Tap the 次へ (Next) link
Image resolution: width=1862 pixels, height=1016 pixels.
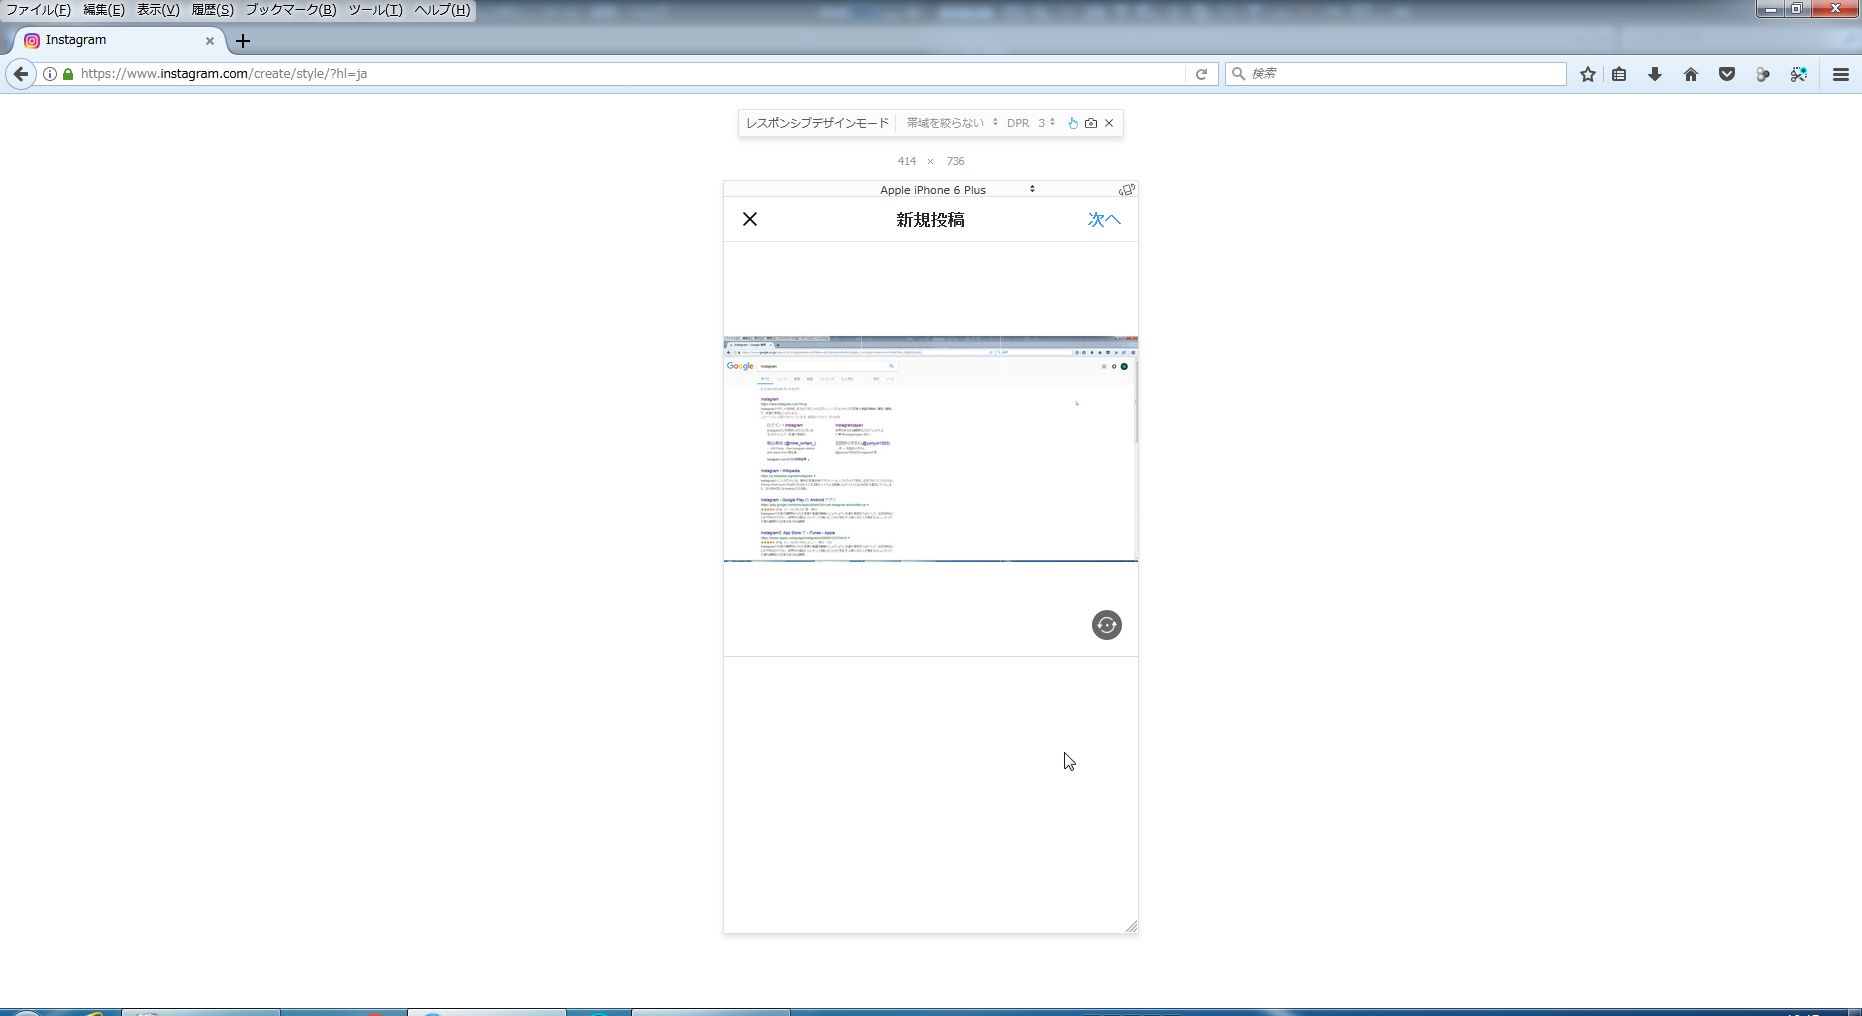[x=1104, y=219]
